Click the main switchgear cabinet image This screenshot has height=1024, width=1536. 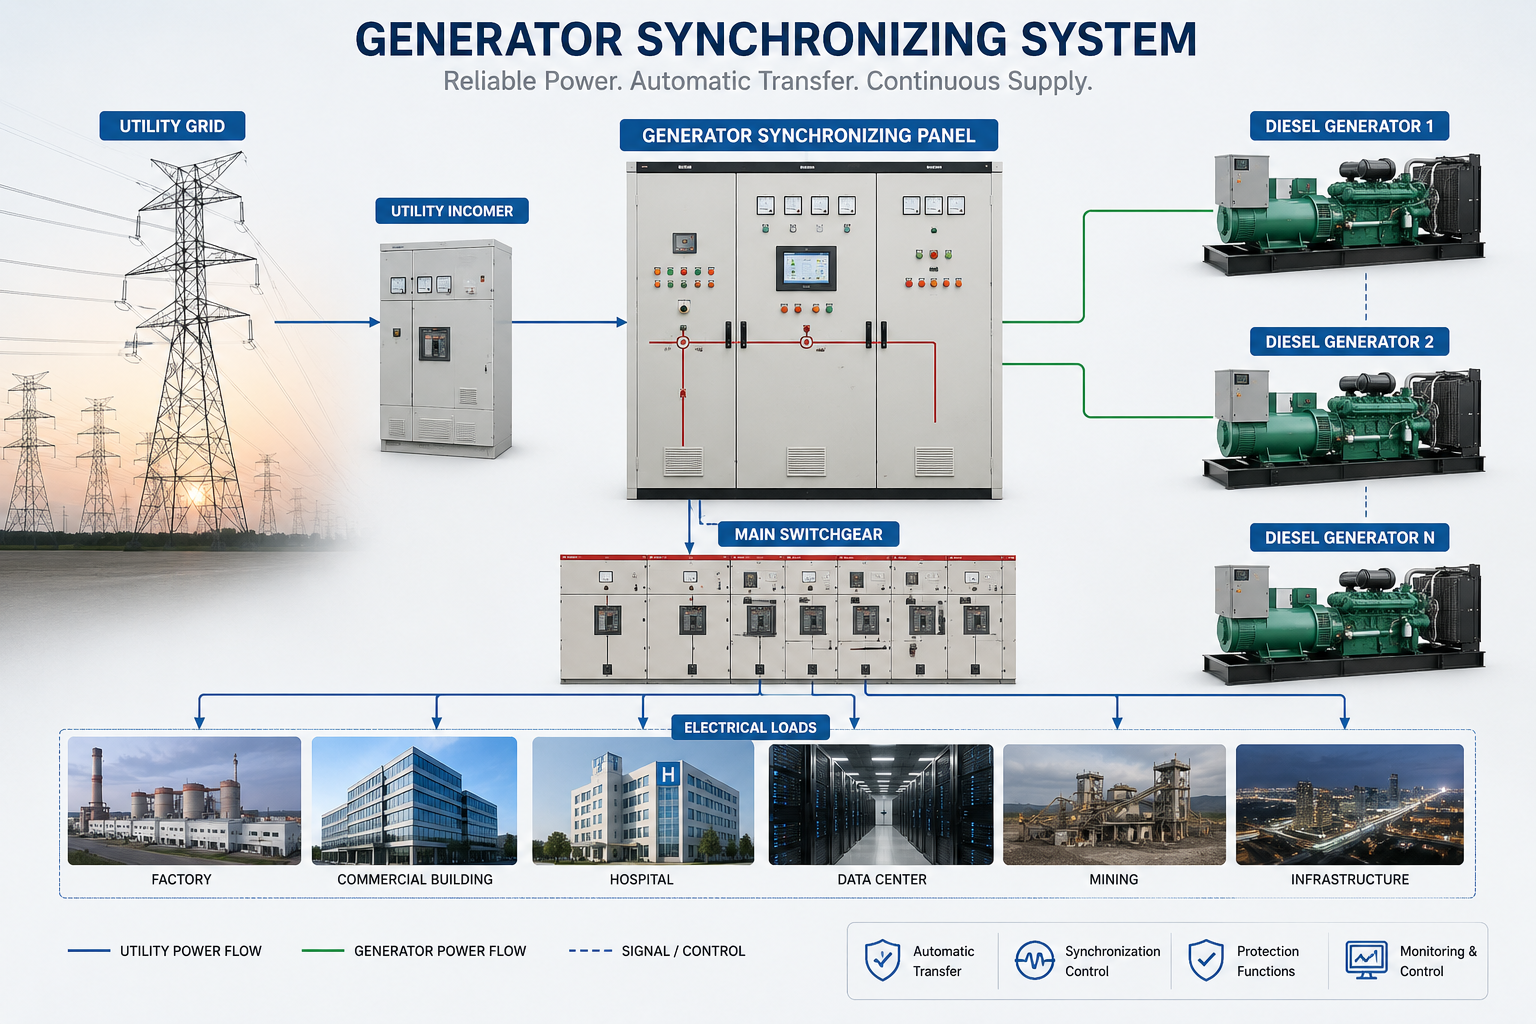(x=788, y=619)
